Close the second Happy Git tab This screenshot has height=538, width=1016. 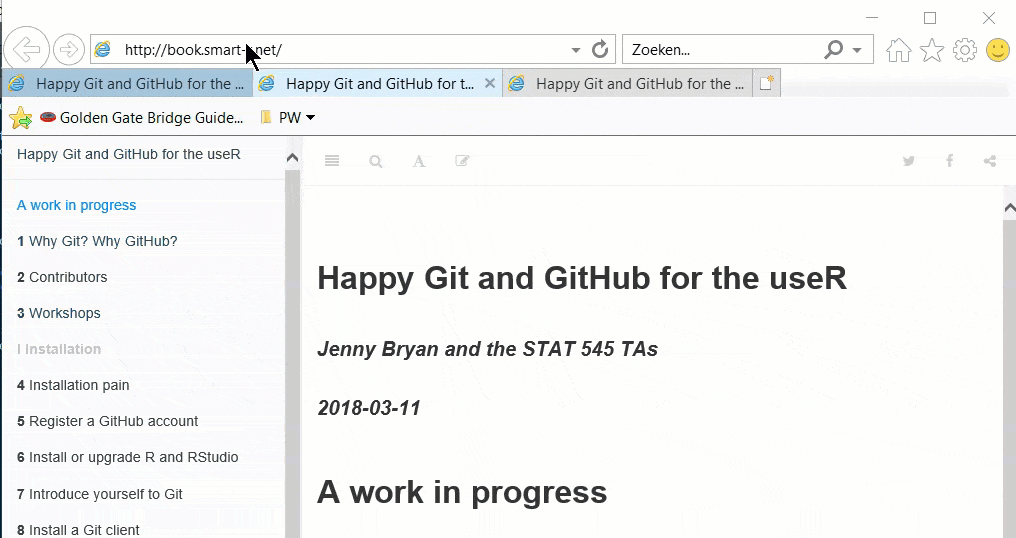[491, 83]
